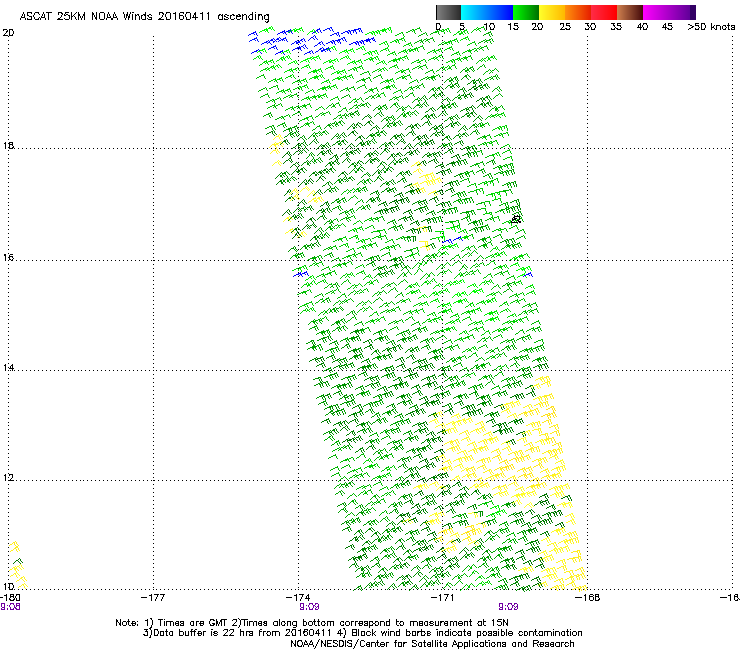740x650 pixels.
Task: Click the black contaminated wind barb near 17N
Action: click(x=516, y=219)
